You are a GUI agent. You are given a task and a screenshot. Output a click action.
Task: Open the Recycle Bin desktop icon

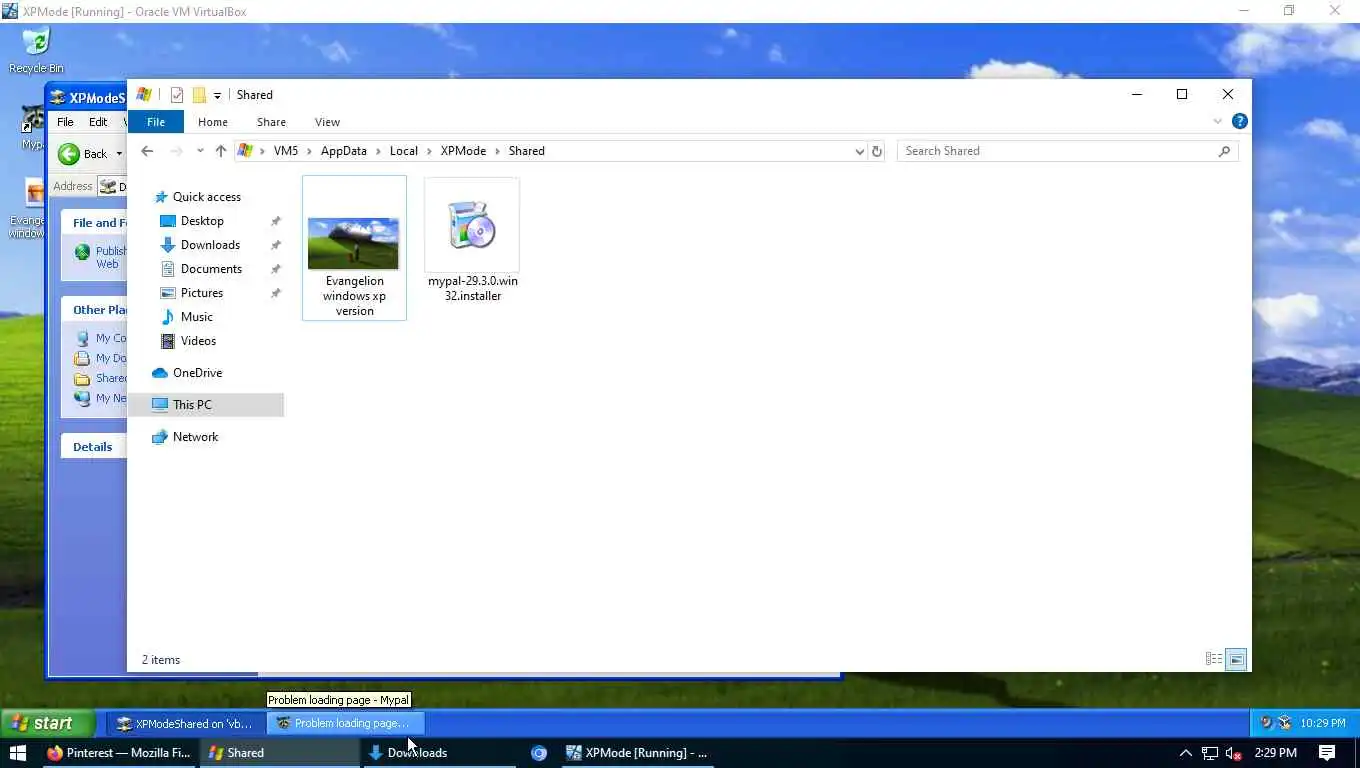(36, 50)
